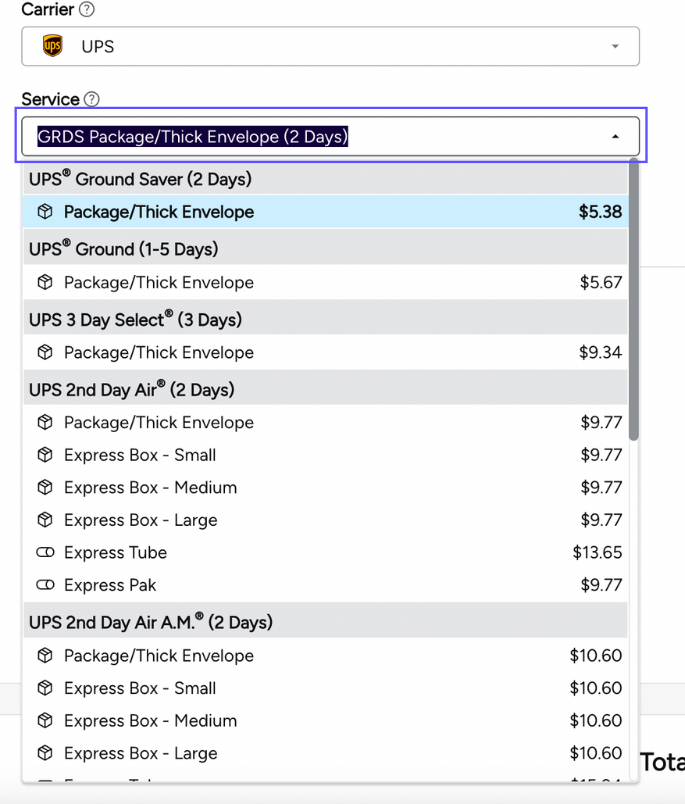Click box icon for UPS Ground package option
This screenshot has width=685, height=804.
45,283
